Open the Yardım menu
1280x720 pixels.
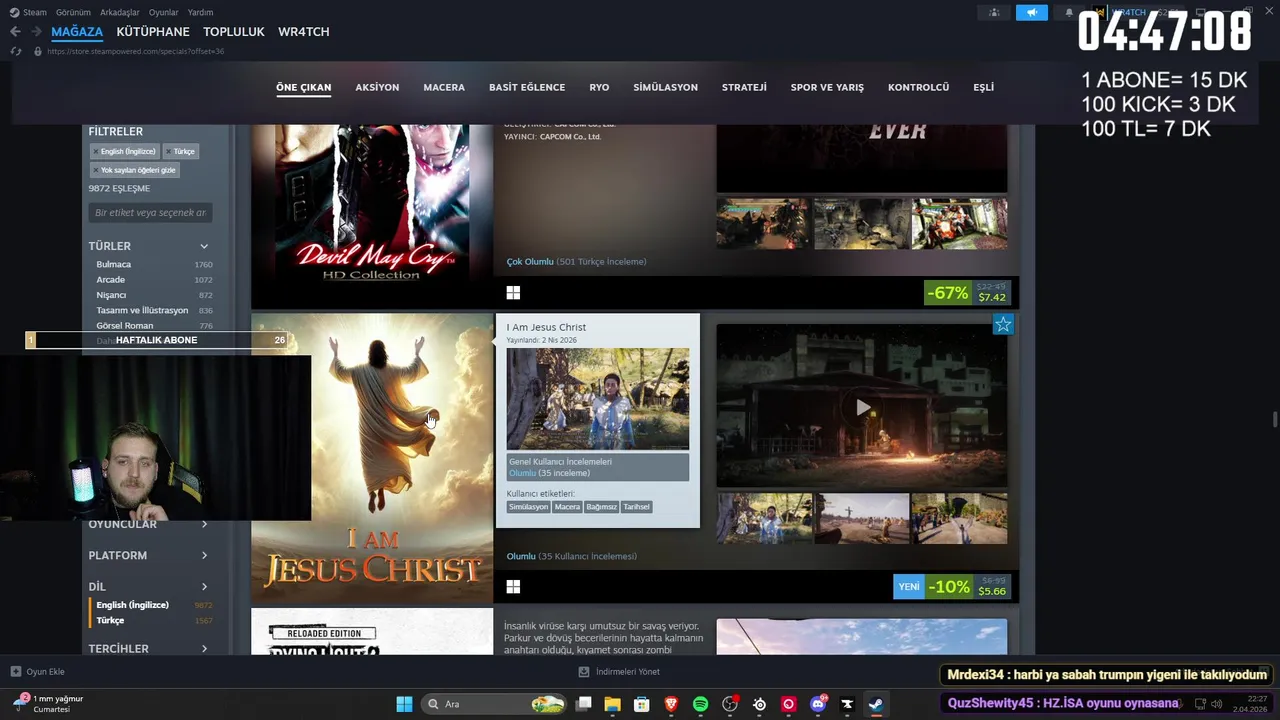coord(200,12)
